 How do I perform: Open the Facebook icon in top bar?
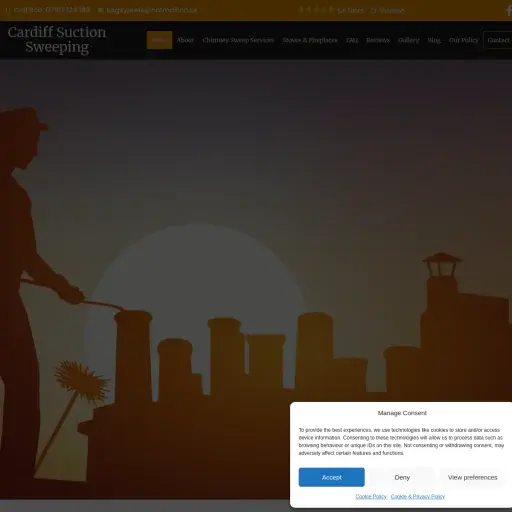509,10
